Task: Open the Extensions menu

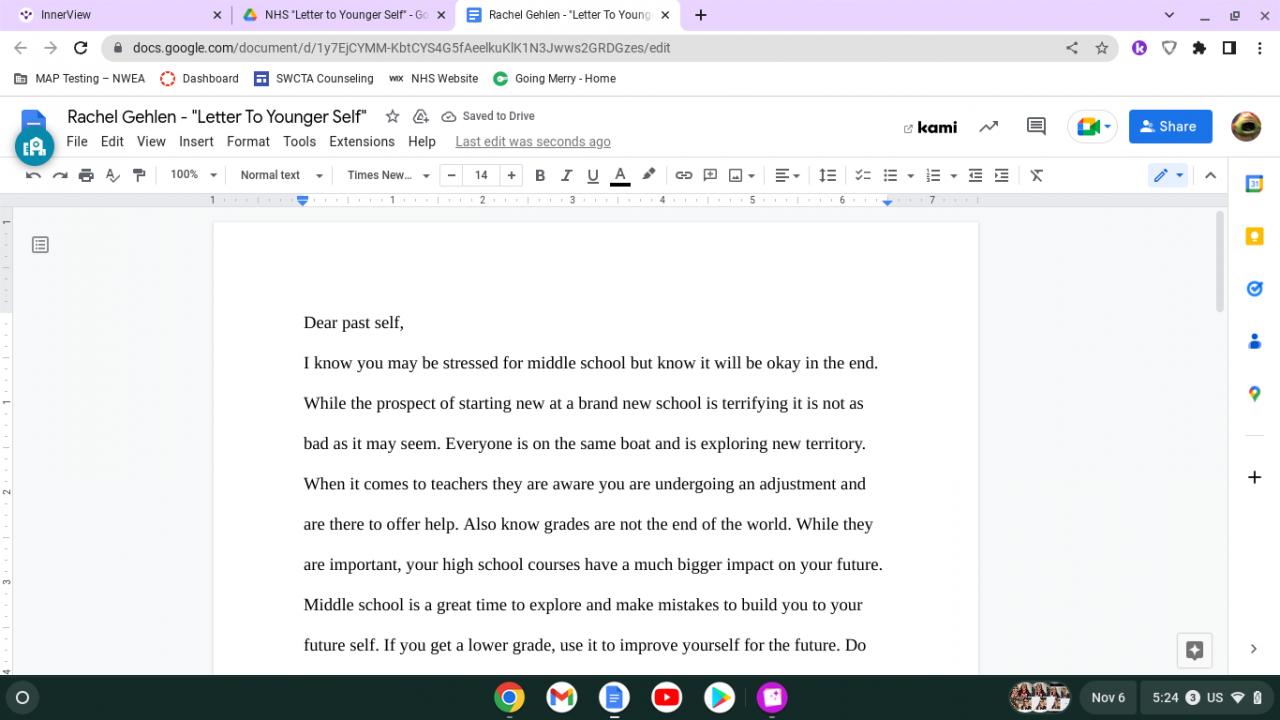Action: click(x=362, y=142)
